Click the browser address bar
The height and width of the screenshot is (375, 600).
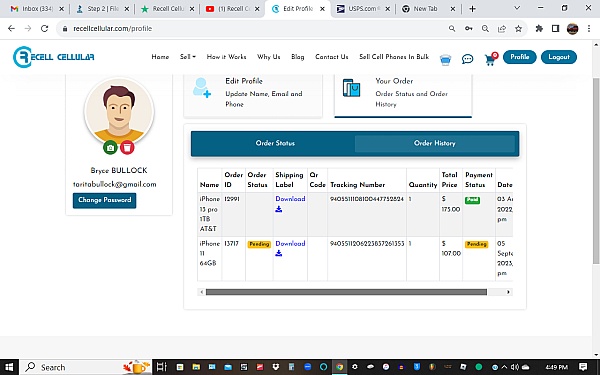[253, 29]
